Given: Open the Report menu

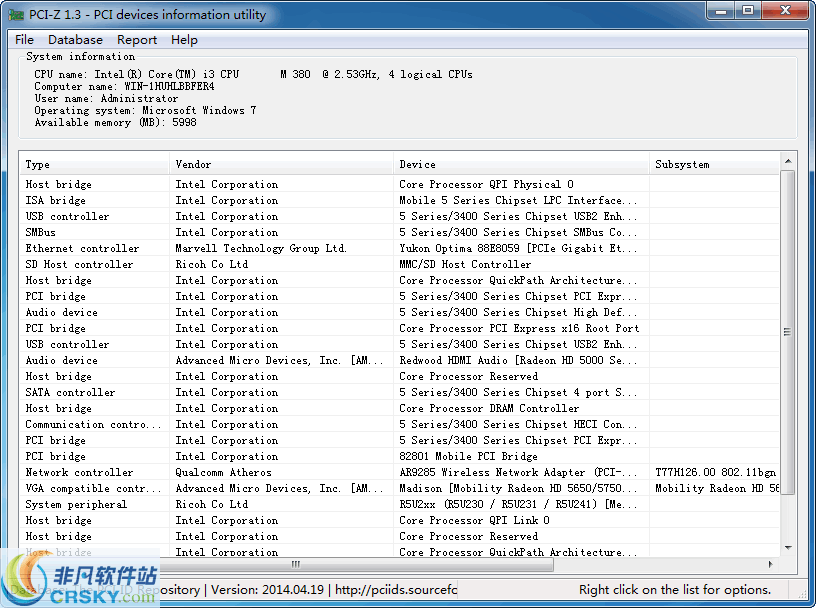Looking at the screenshot, I should click(x=137, y=40).
